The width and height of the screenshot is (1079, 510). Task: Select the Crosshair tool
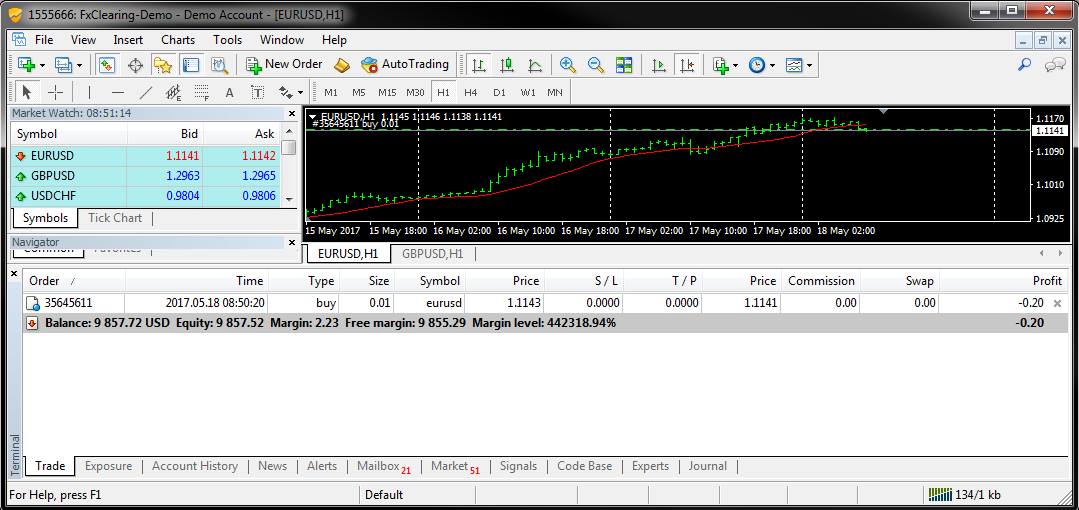pos(55,93)
